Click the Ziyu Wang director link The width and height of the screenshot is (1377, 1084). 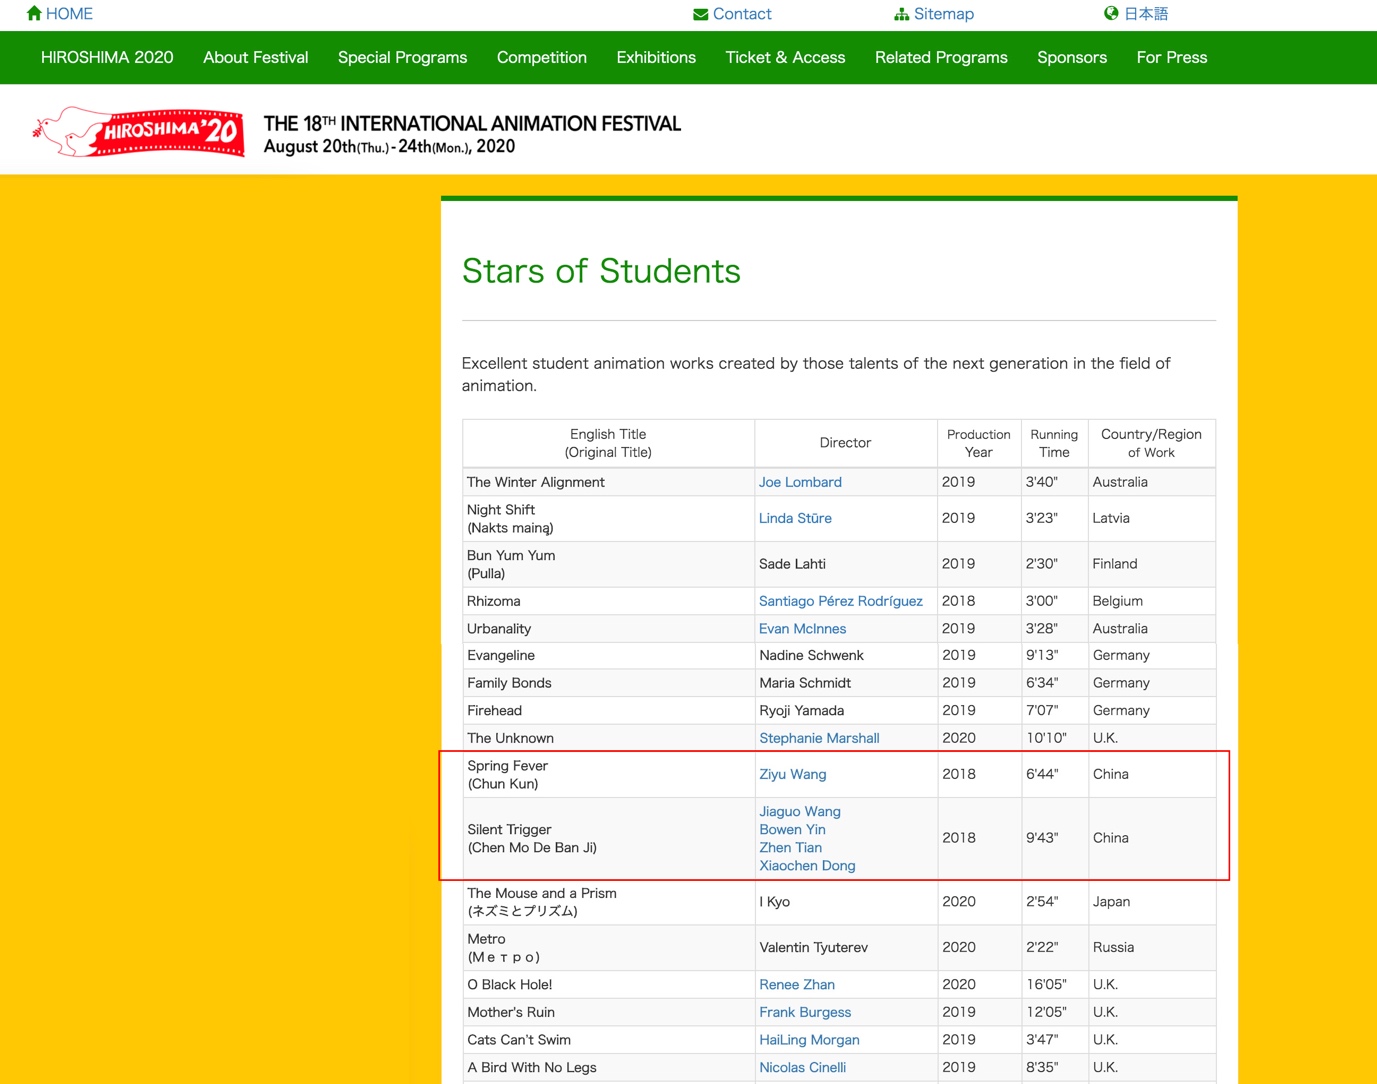pyautogui.click(x=792, y=774)
